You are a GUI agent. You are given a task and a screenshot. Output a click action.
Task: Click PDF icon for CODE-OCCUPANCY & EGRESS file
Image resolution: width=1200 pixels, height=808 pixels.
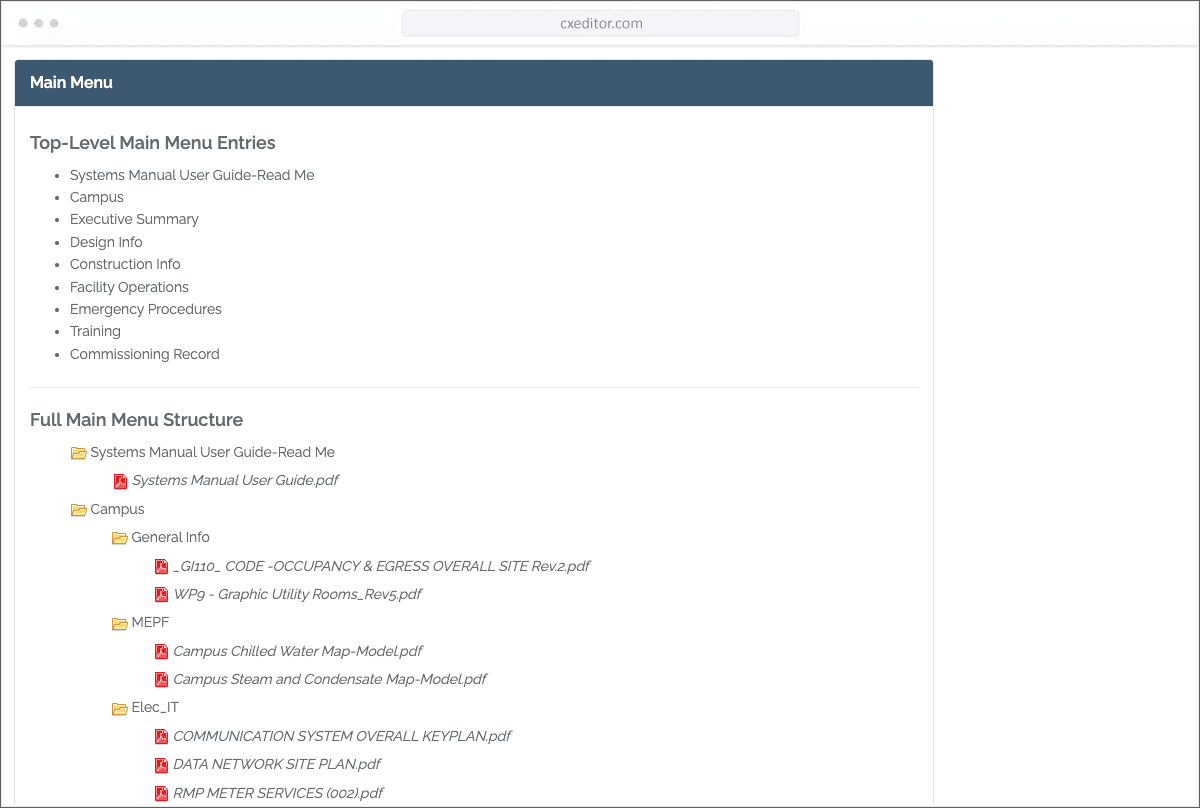click(x=161, y=567)
